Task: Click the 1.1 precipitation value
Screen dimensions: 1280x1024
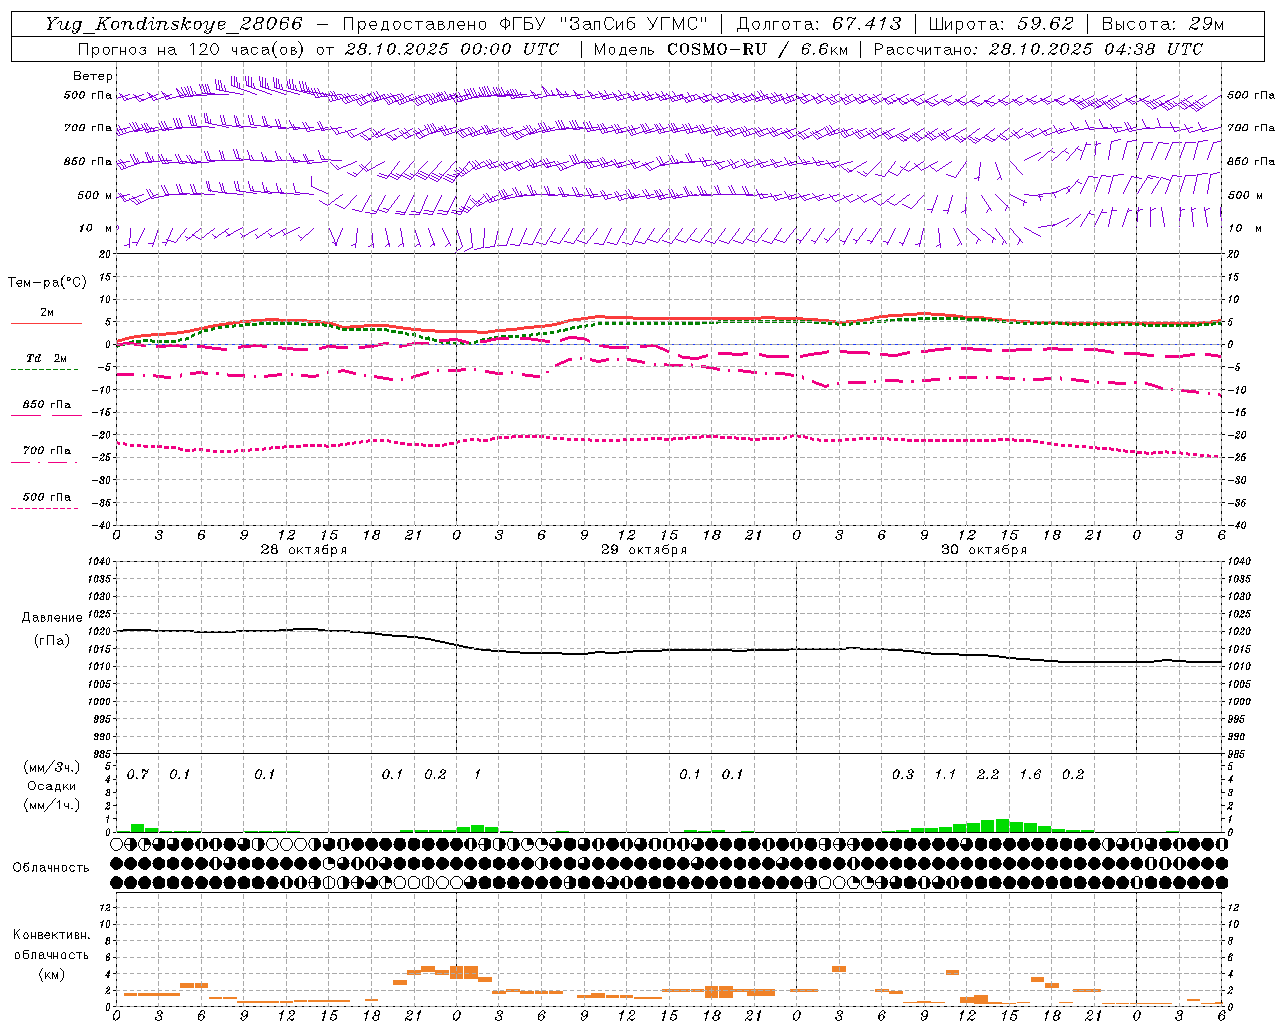Action: 945,775
